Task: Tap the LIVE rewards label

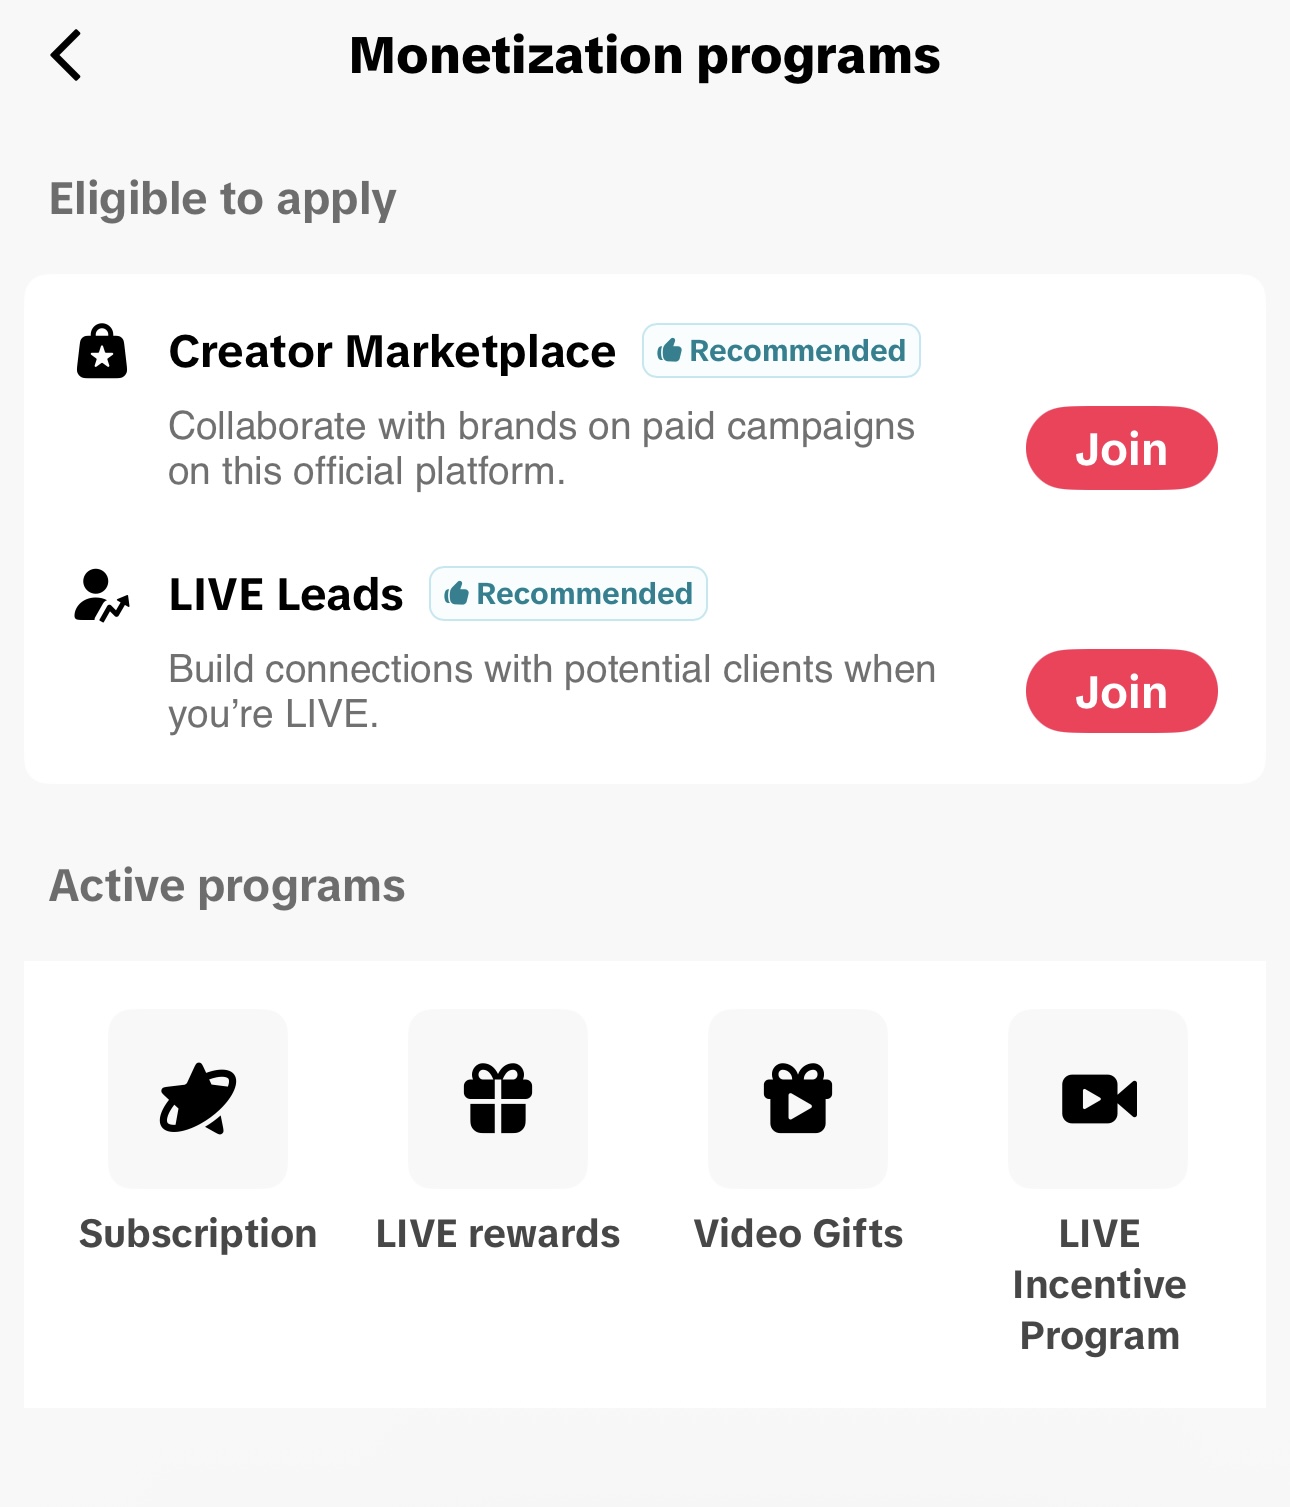Action: (498, 1234)
